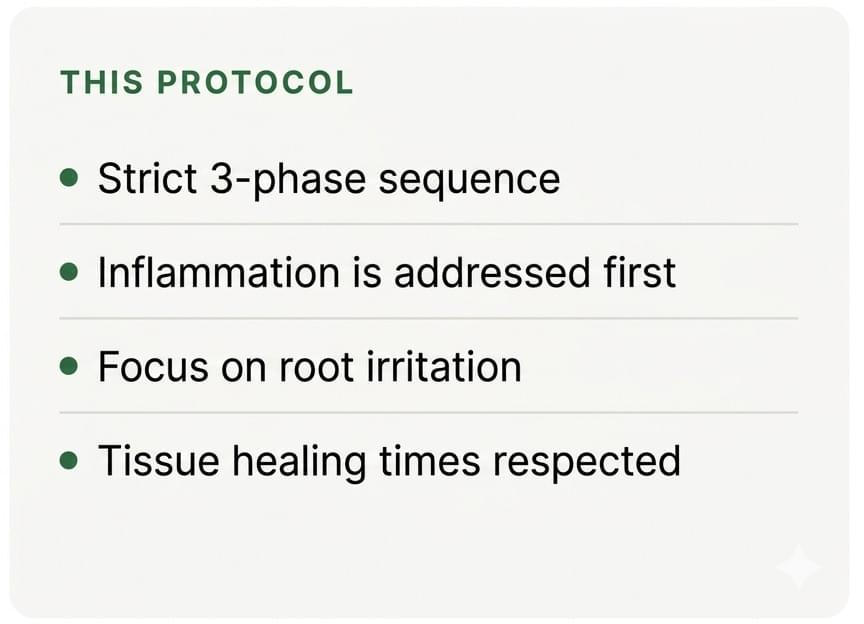
Task: Click the green bullet beside Inflammation is addressed first
Action: pos(69,272)
